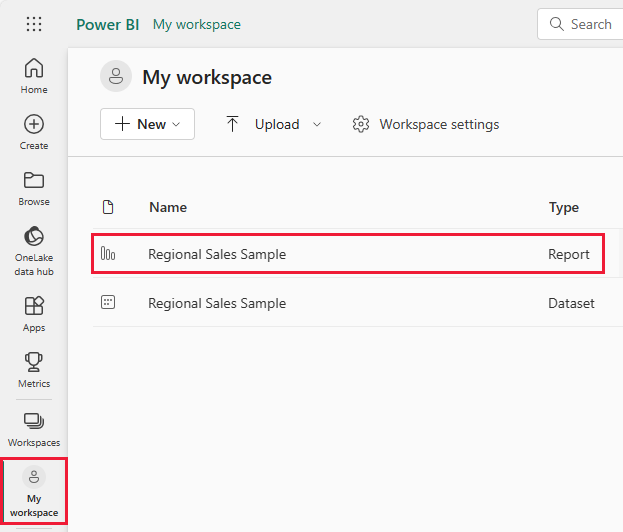The width and height of the screenshot is (623, 532).
Task: Open Browse folder in the sidebar
Action: (34, 189)
